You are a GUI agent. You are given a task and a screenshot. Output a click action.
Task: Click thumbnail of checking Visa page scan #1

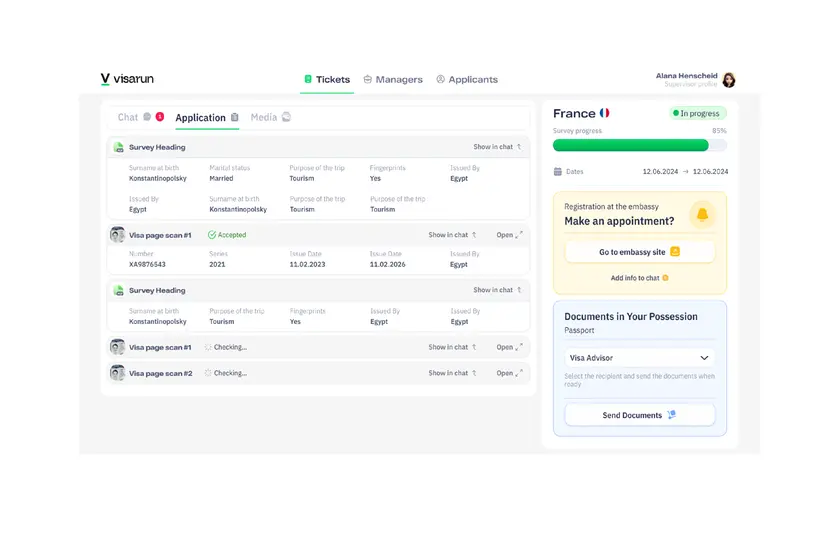click(118, 347)
